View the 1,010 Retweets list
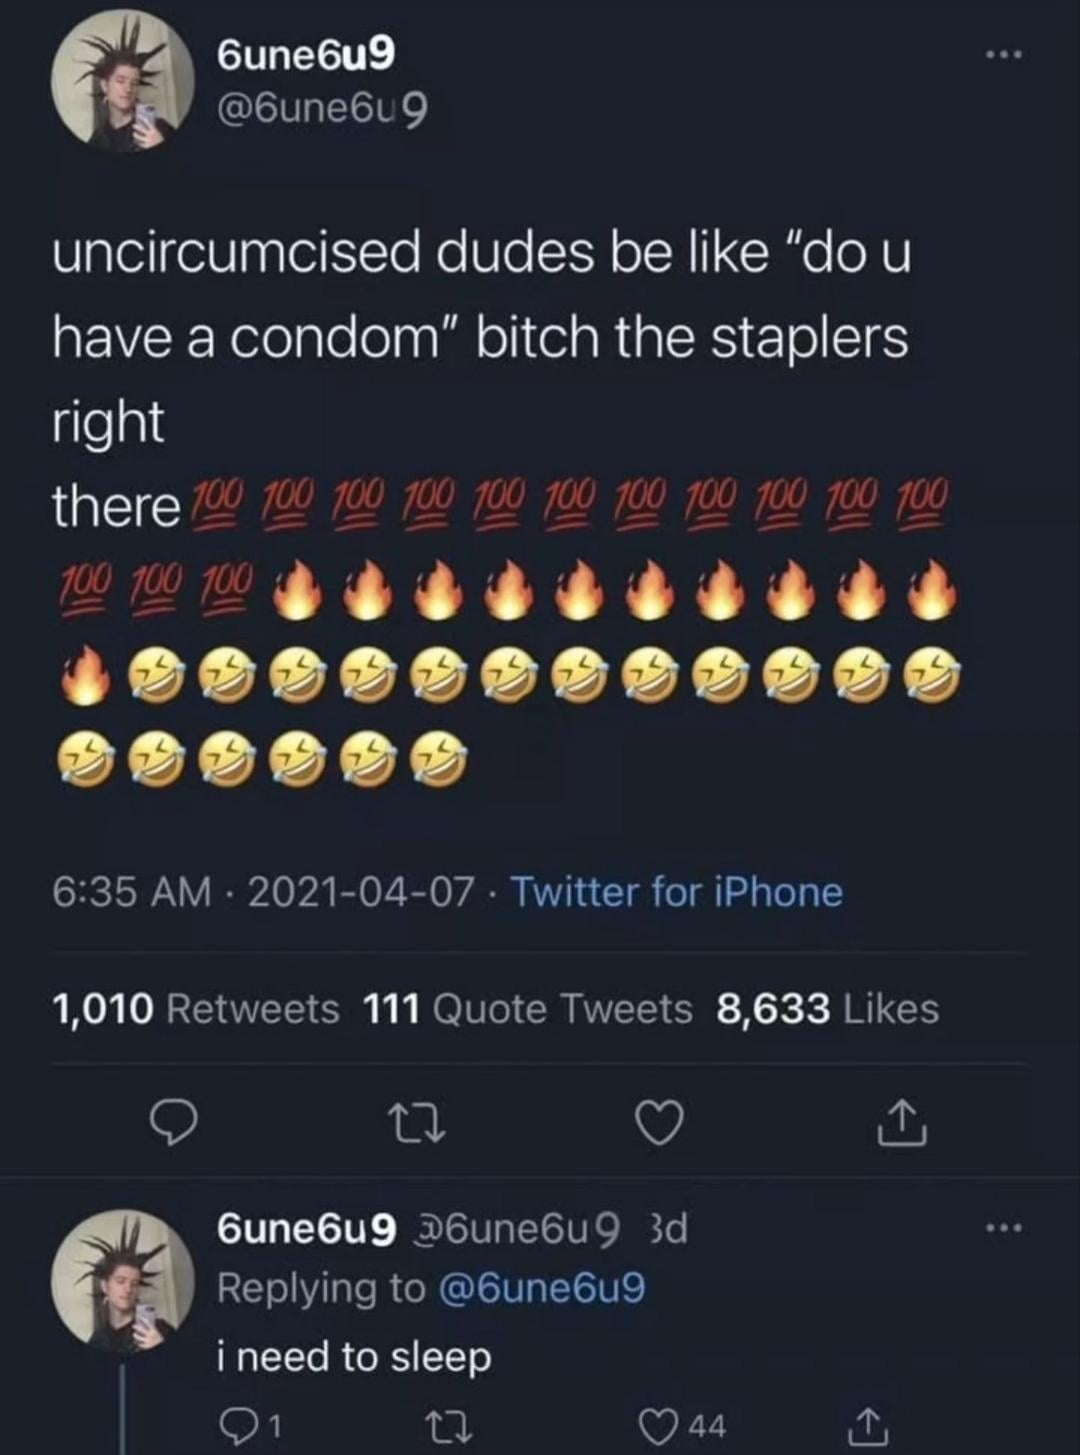The width and height of the screenshot is (1080, 1455). tap(196, 1009)
